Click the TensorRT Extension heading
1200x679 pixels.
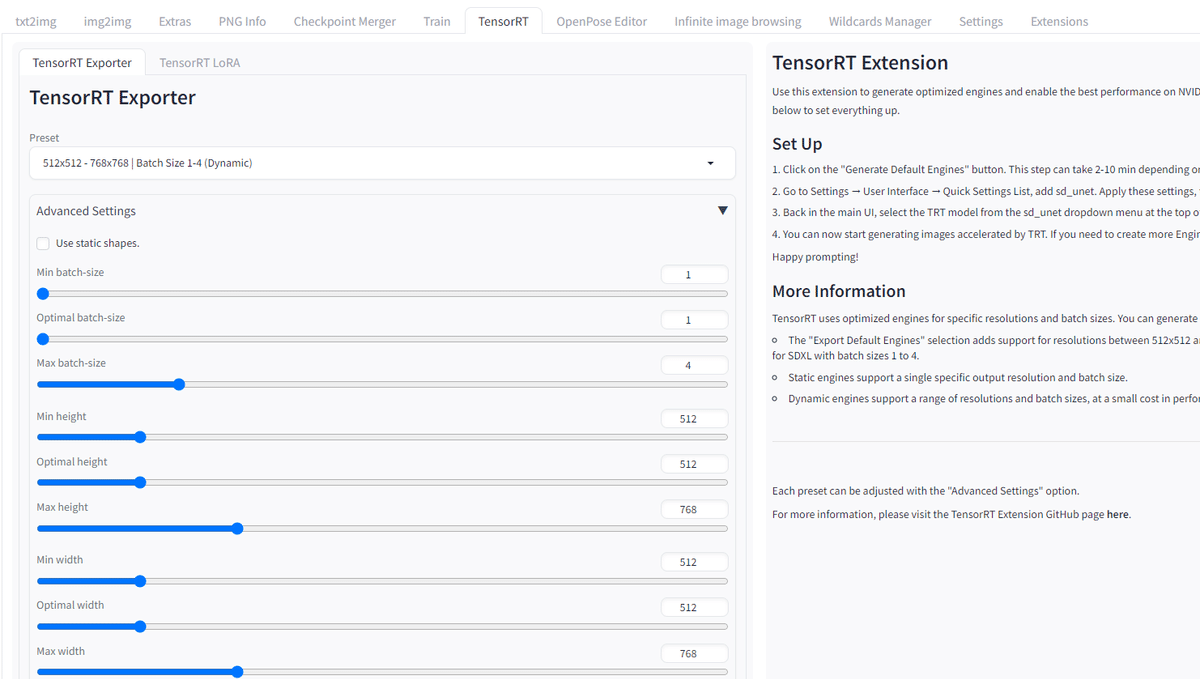click(860, 63)
